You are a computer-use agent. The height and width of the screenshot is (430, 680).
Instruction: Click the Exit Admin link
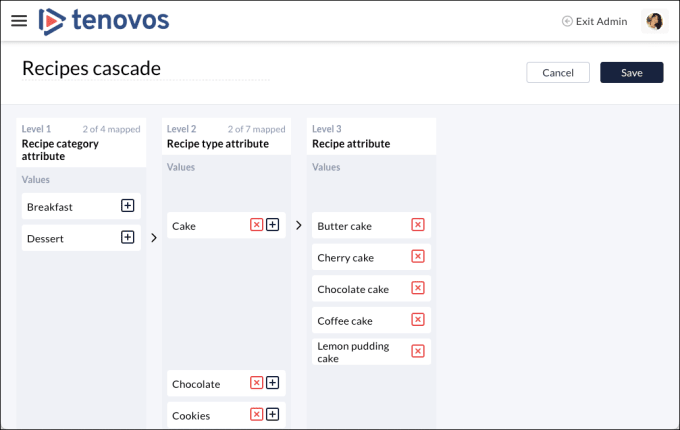point(595,21)
